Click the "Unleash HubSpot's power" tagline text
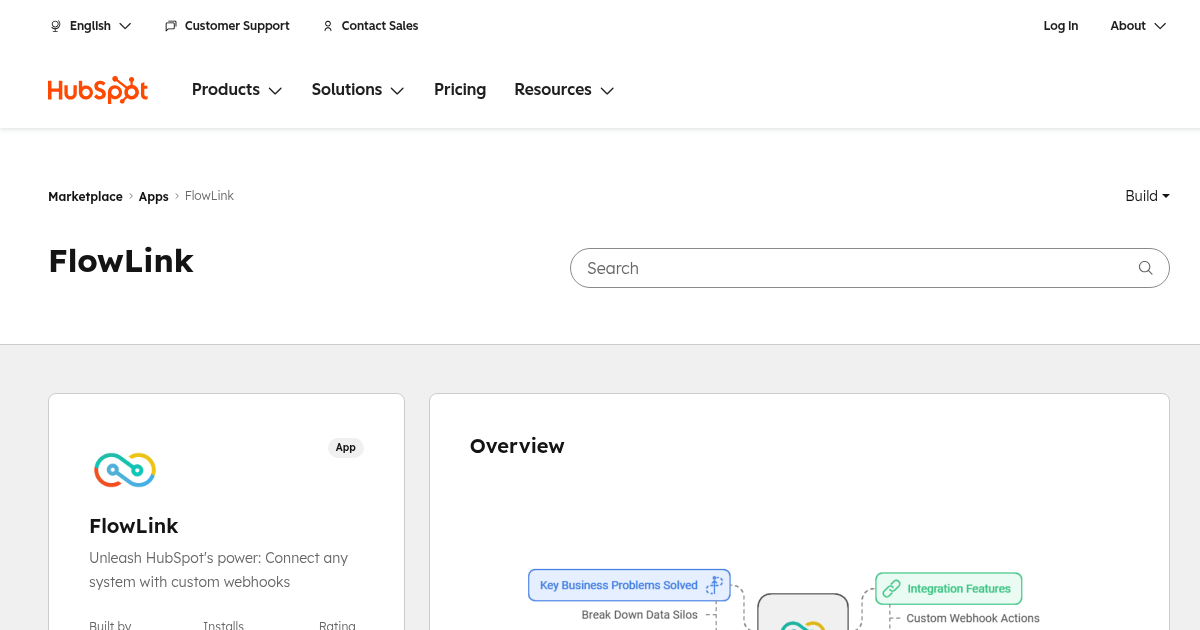 coord(219,570)
